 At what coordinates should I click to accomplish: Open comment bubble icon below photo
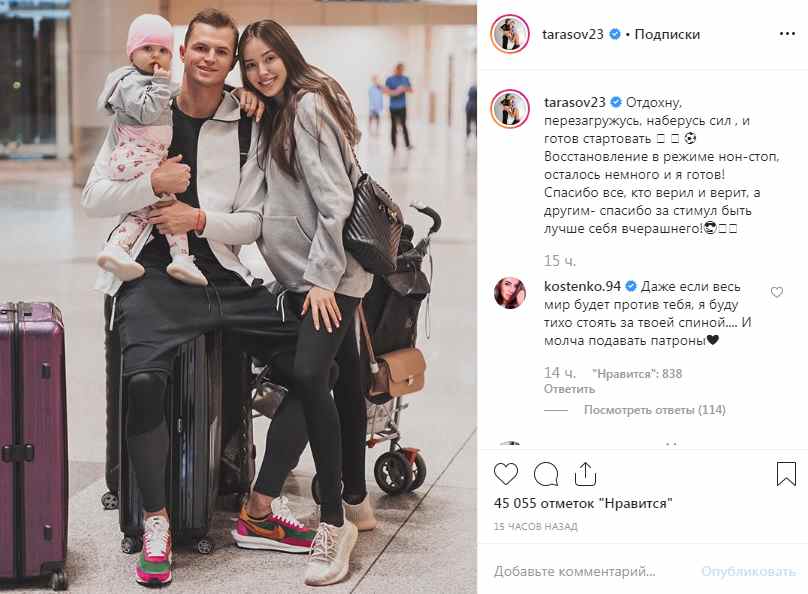(x=546, y=474)
